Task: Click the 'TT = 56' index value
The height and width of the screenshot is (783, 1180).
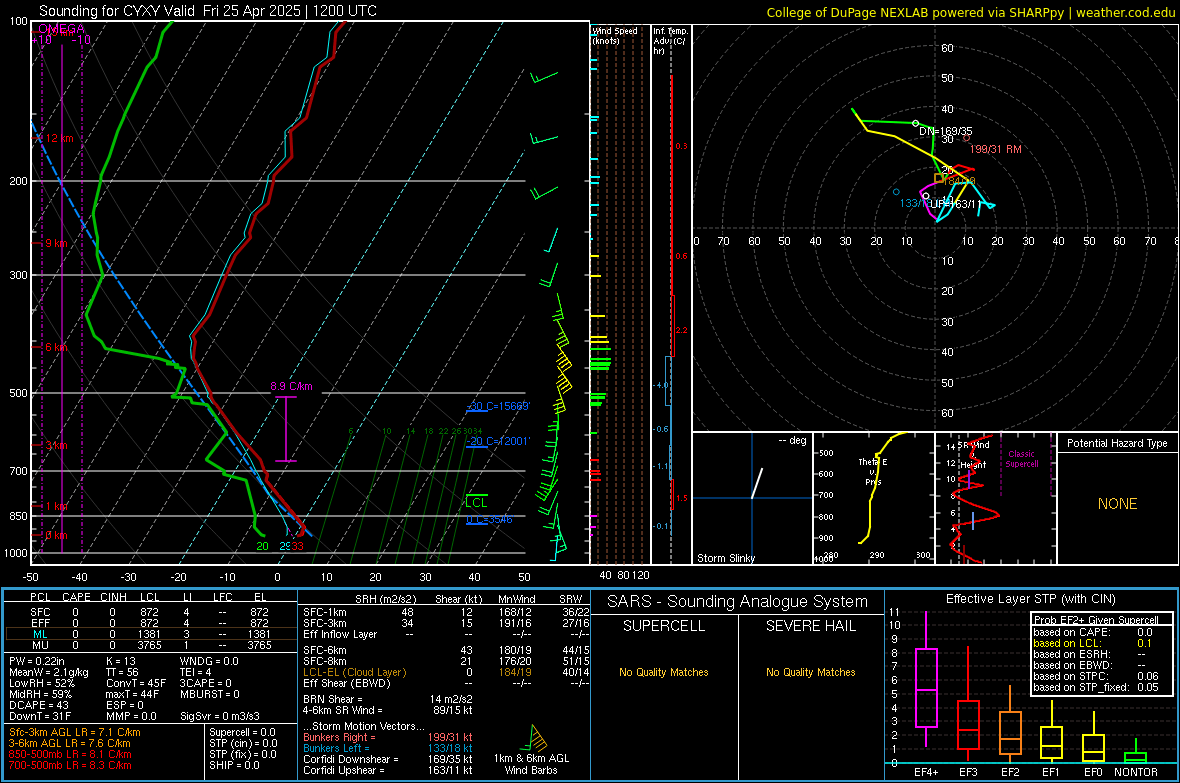Action: click(121, 672)
